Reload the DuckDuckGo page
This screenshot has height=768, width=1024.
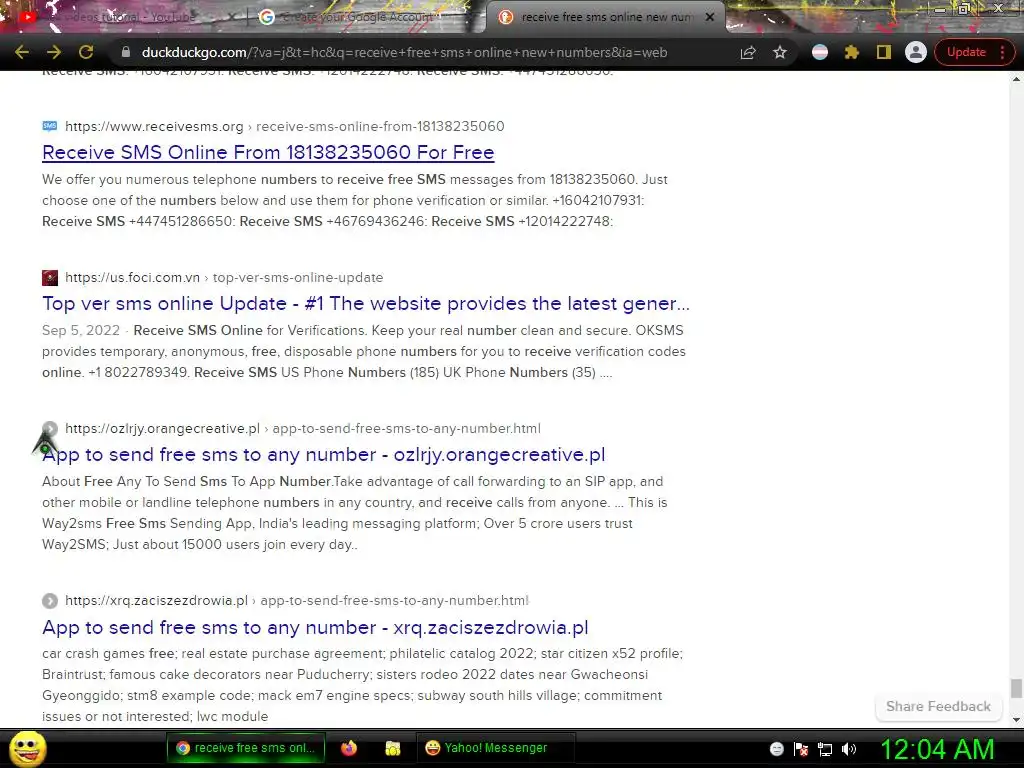86,52
